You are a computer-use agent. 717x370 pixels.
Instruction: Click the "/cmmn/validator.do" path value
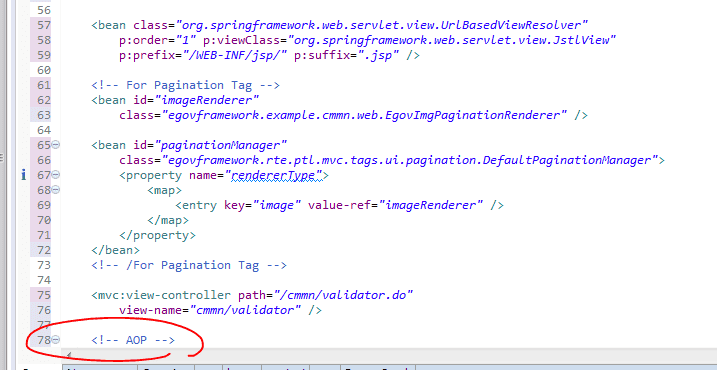(x=343, y=295)
